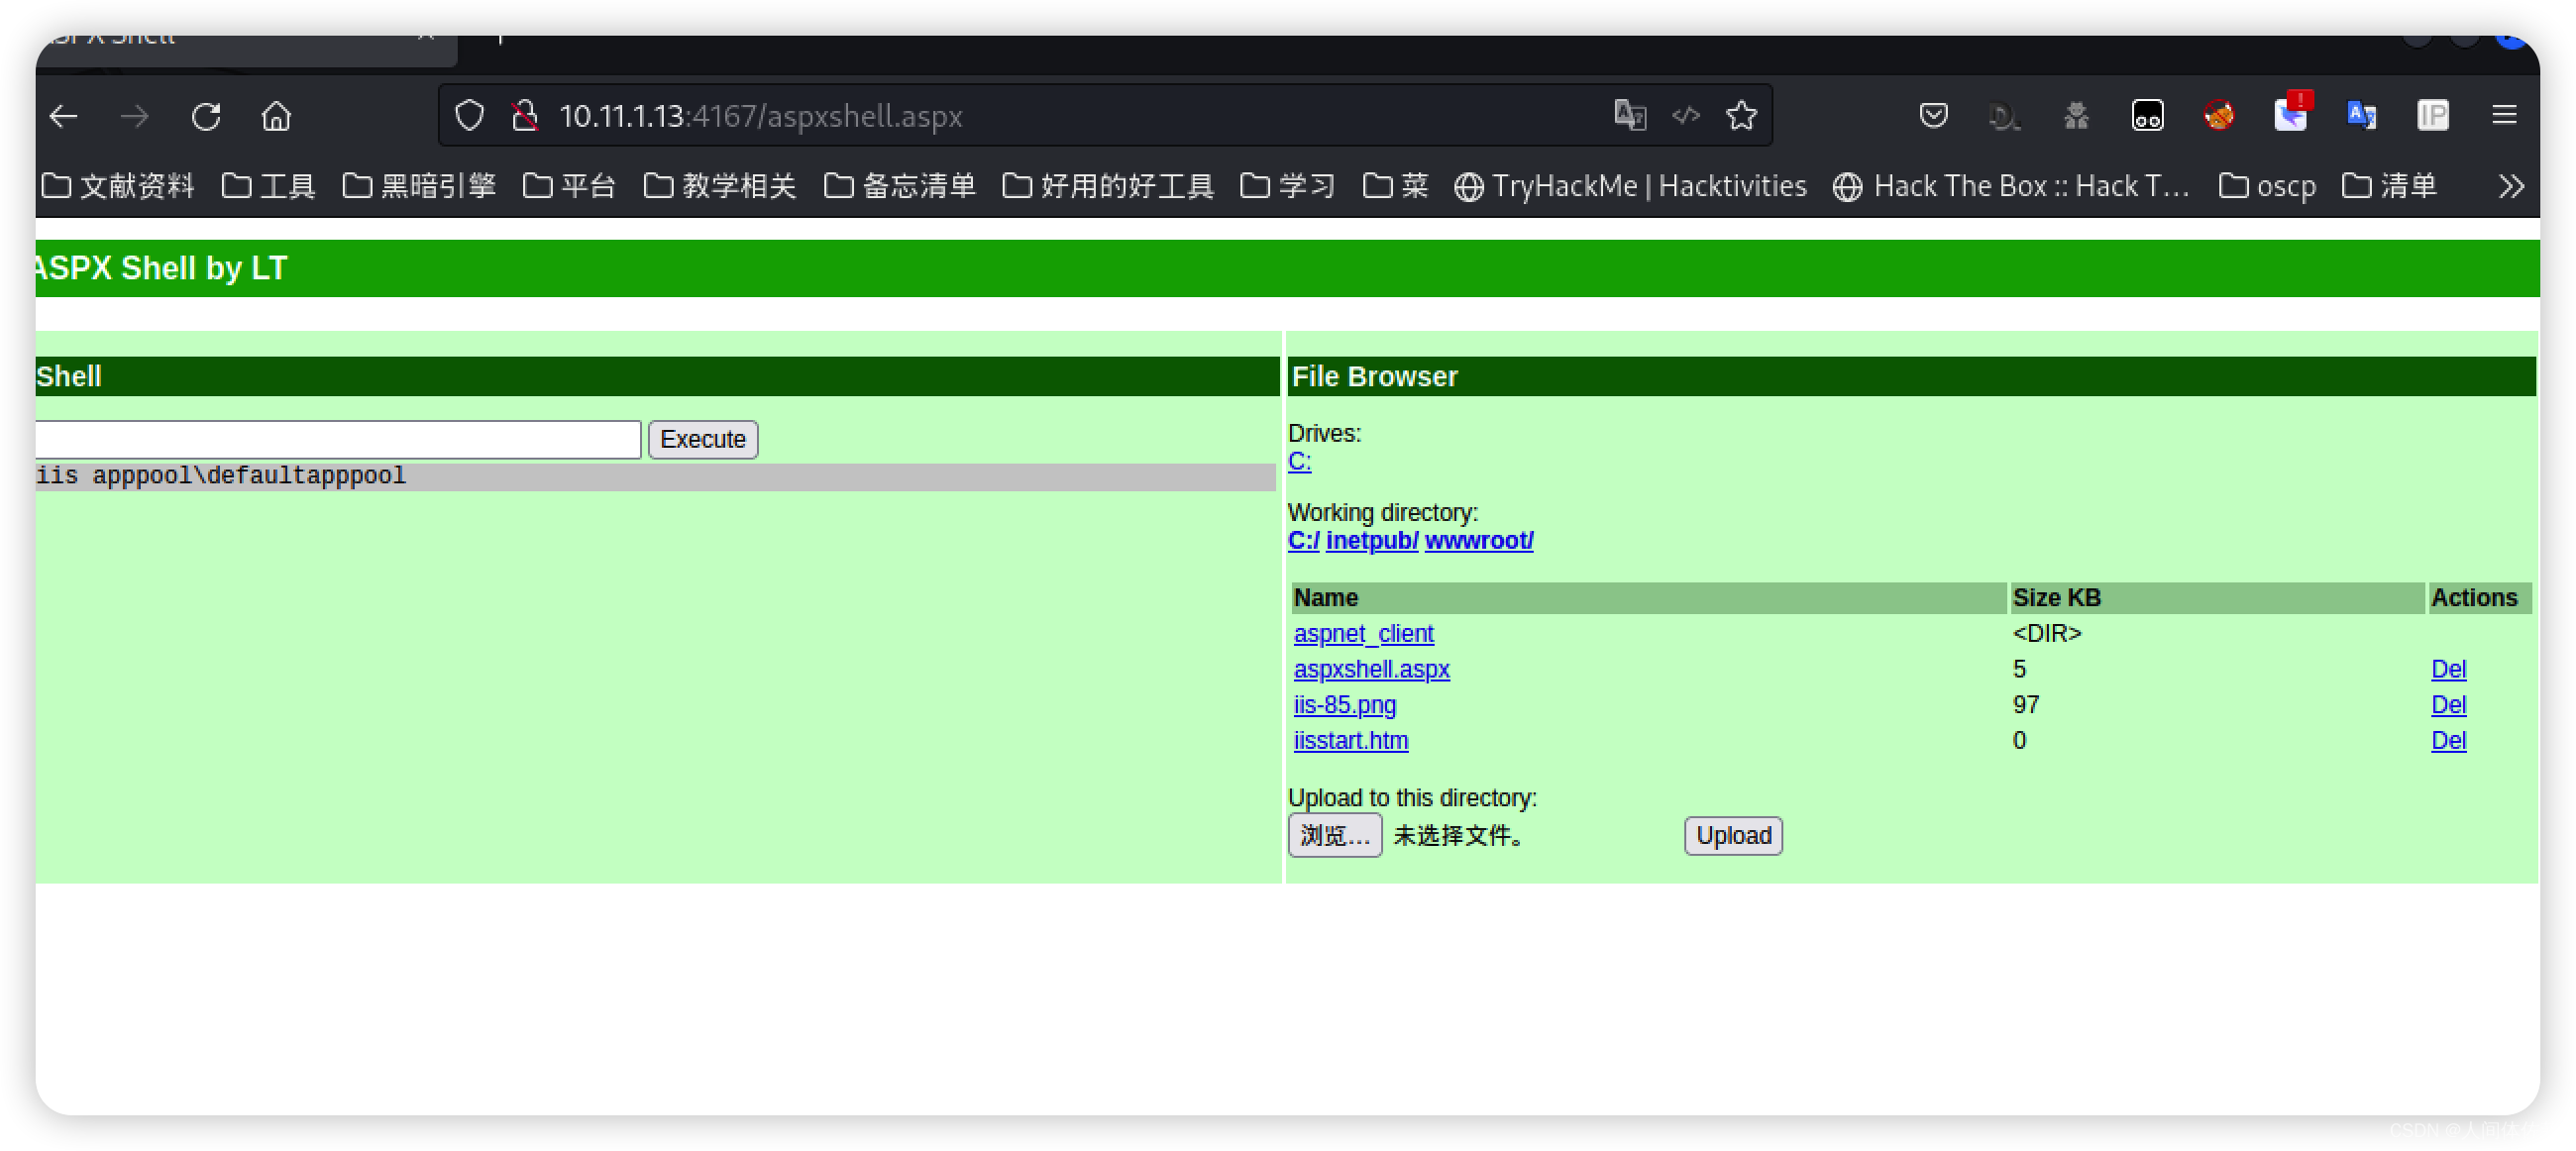Delete iisstart.htm with its Del link

coord(2448,741)
